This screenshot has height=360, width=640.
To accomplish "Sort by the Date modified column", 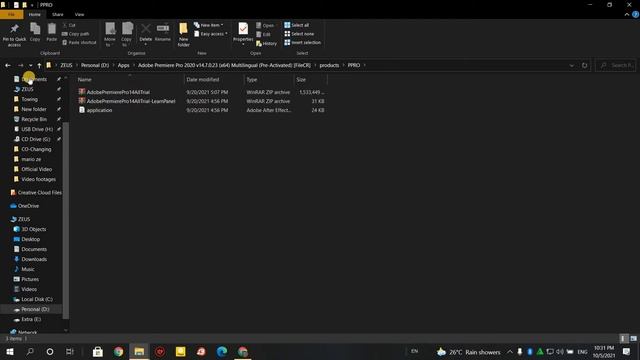I will [214, 80].
